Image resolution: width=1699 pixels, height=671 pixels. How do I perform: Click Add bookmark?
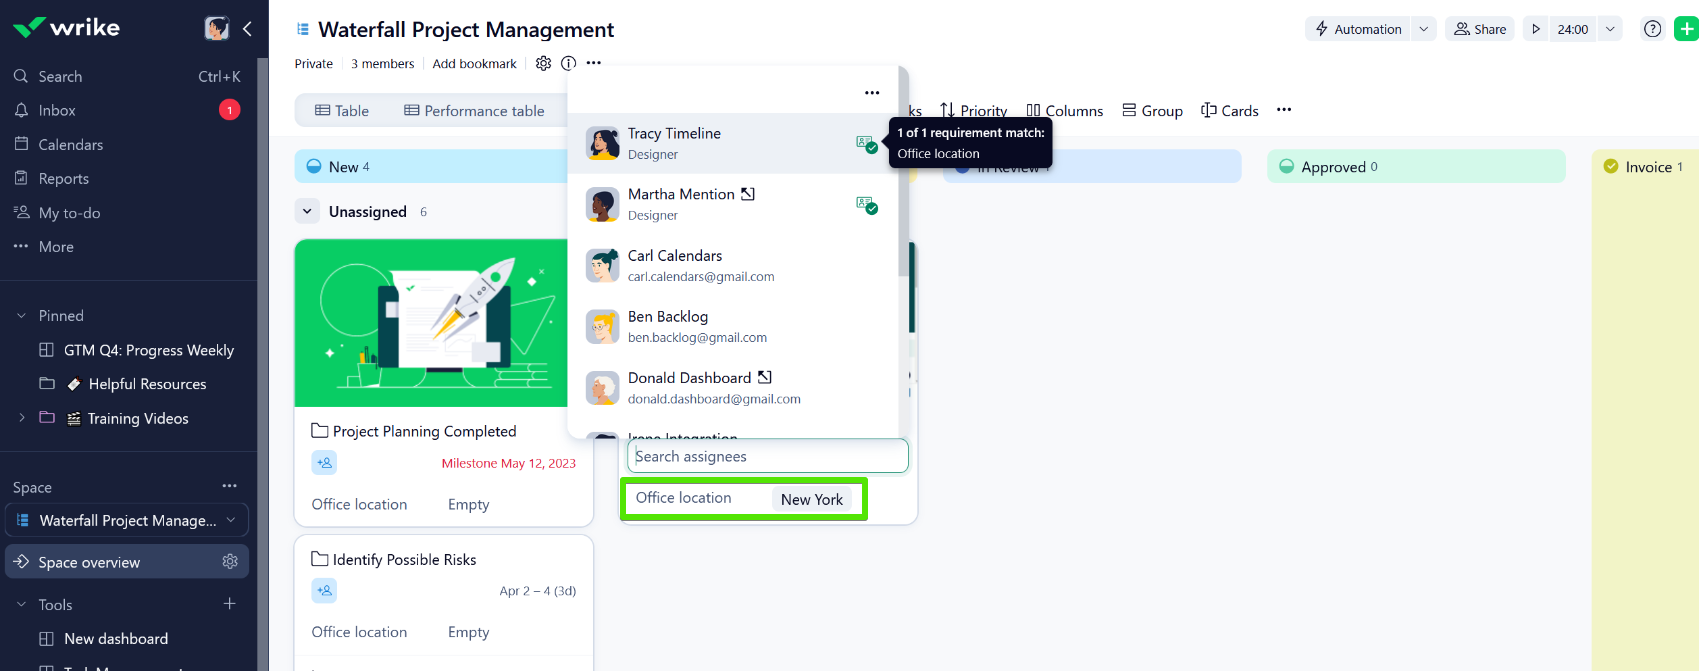click(x=474, y=63)
